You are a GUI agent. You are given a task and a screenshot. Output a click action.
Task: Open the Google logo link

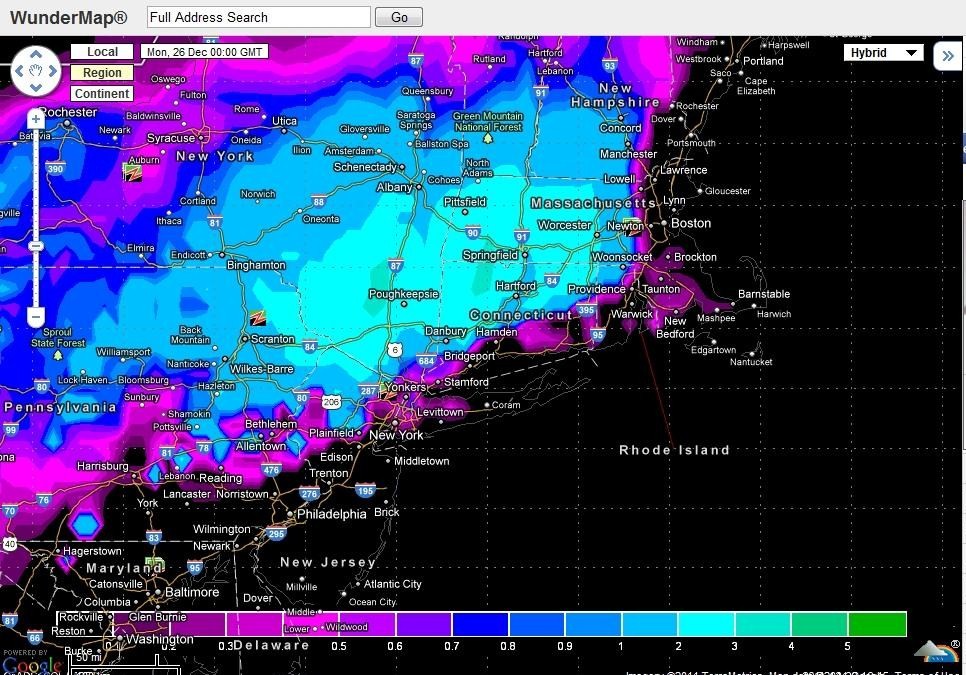pyautogui.click(x=31, y=666)
